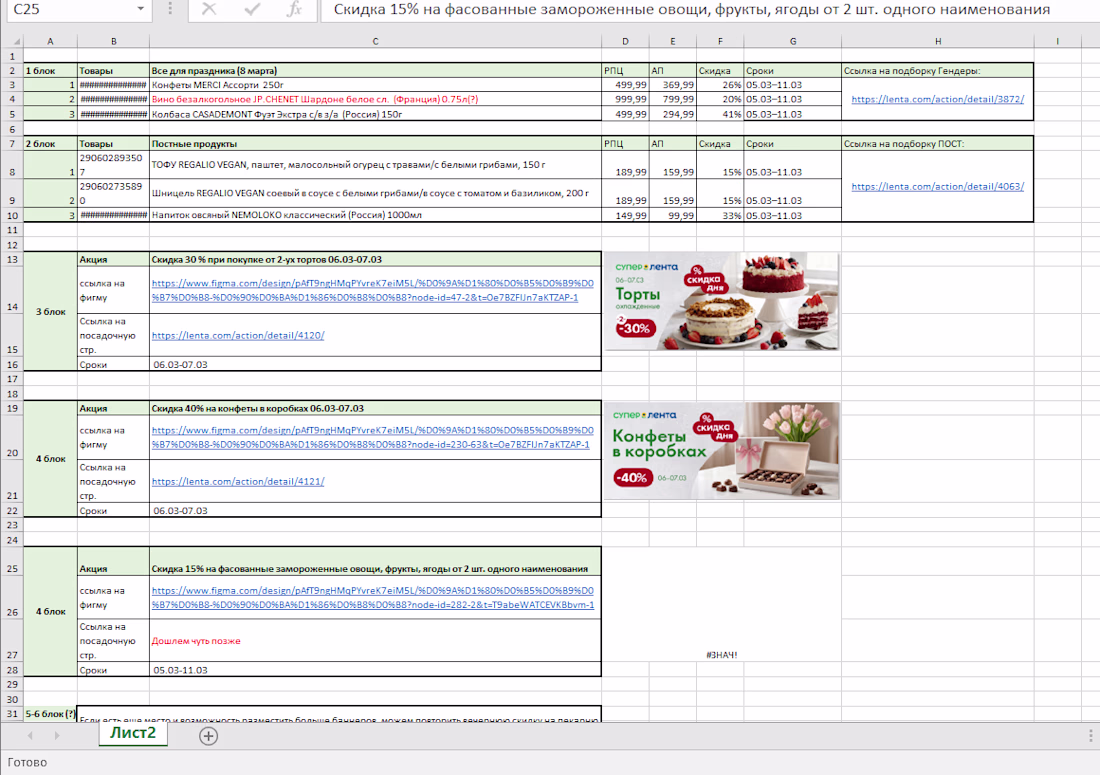
Task: Select column H header
Action: (x=937, y=41)
